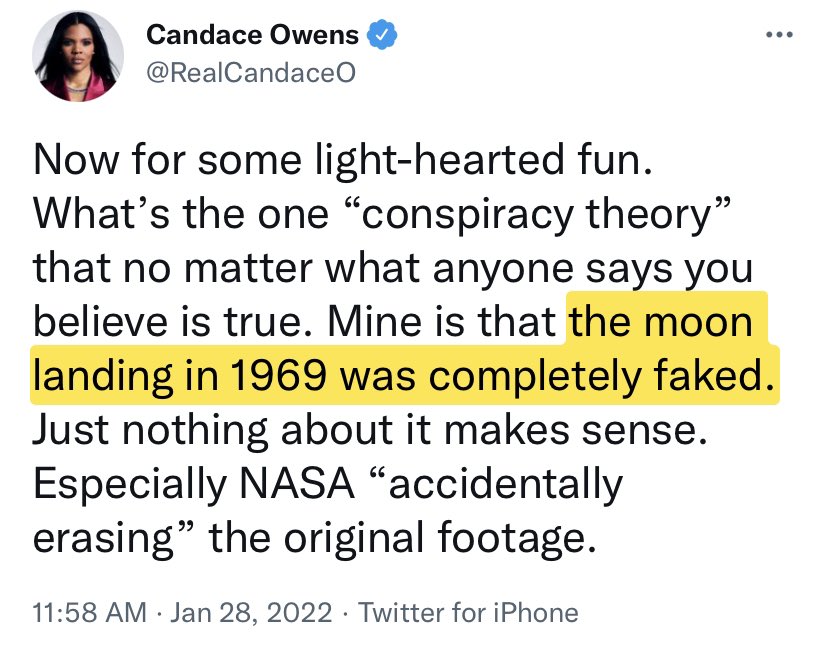Click the yellow highlighted "the moon" text
Screen dimensions: 828x648
tap(661, 321)
